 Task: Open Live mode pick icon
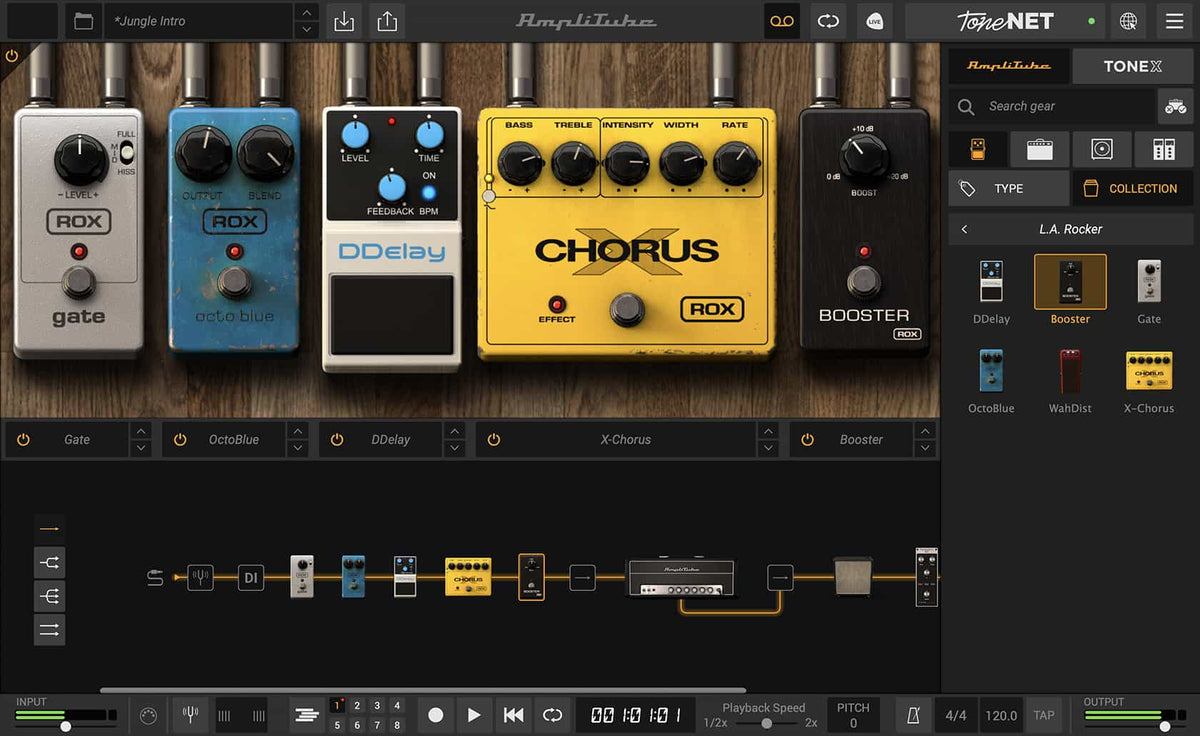875,21
